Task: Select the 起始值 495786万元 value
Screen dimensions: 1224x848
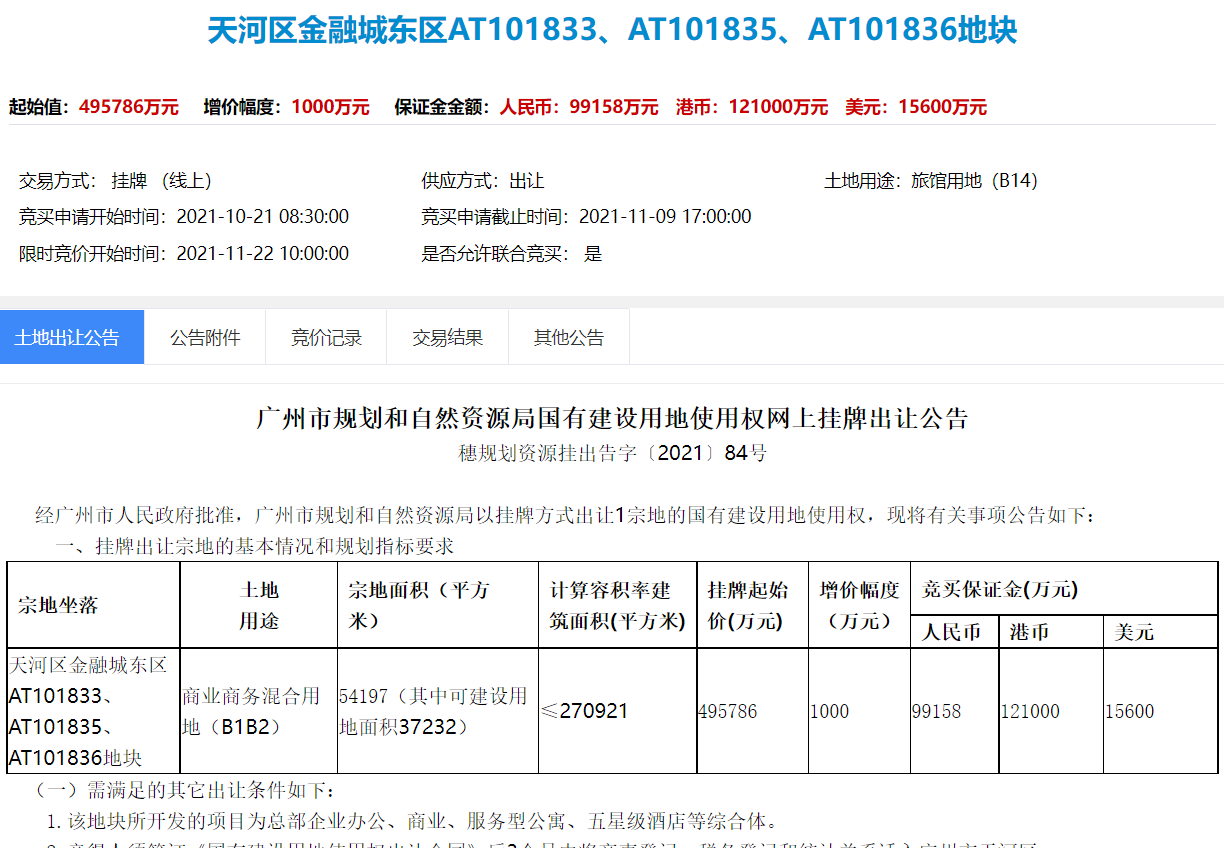Action: click(128, 107)
